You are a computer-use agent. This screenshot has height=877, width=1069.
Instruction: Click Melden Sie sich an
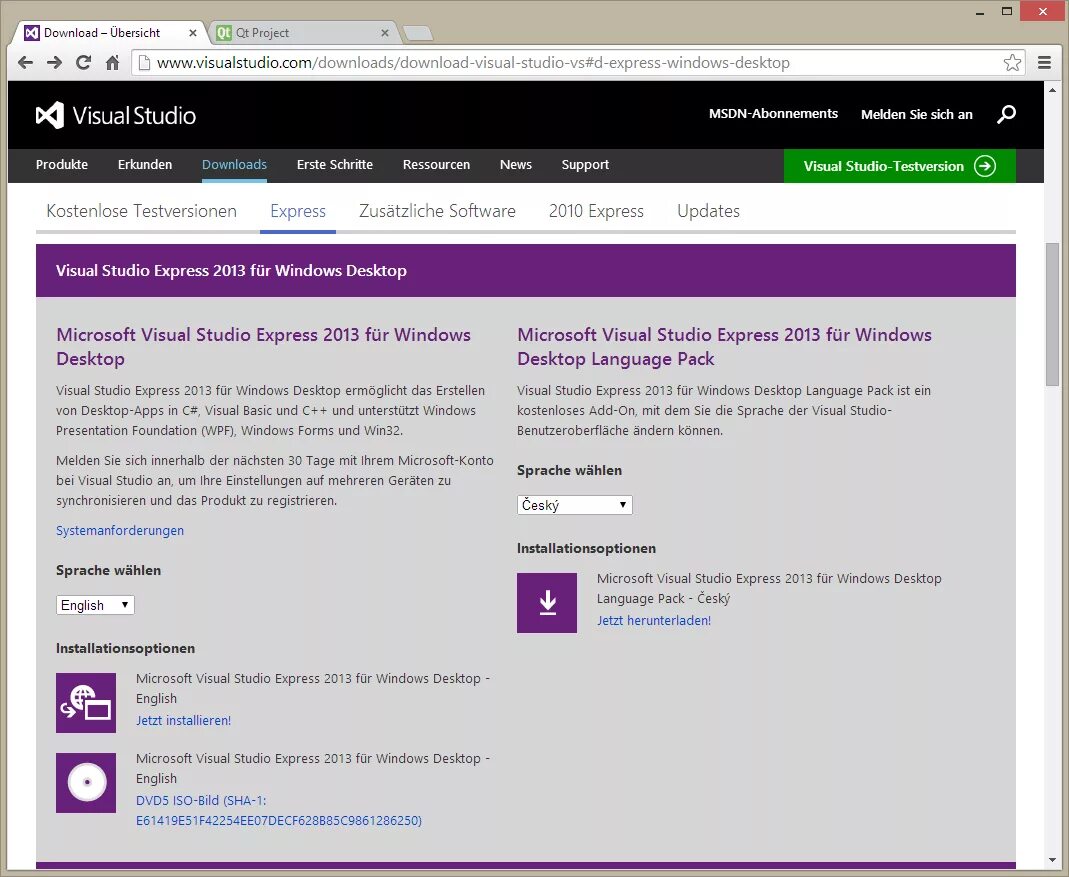click(916, 115)
